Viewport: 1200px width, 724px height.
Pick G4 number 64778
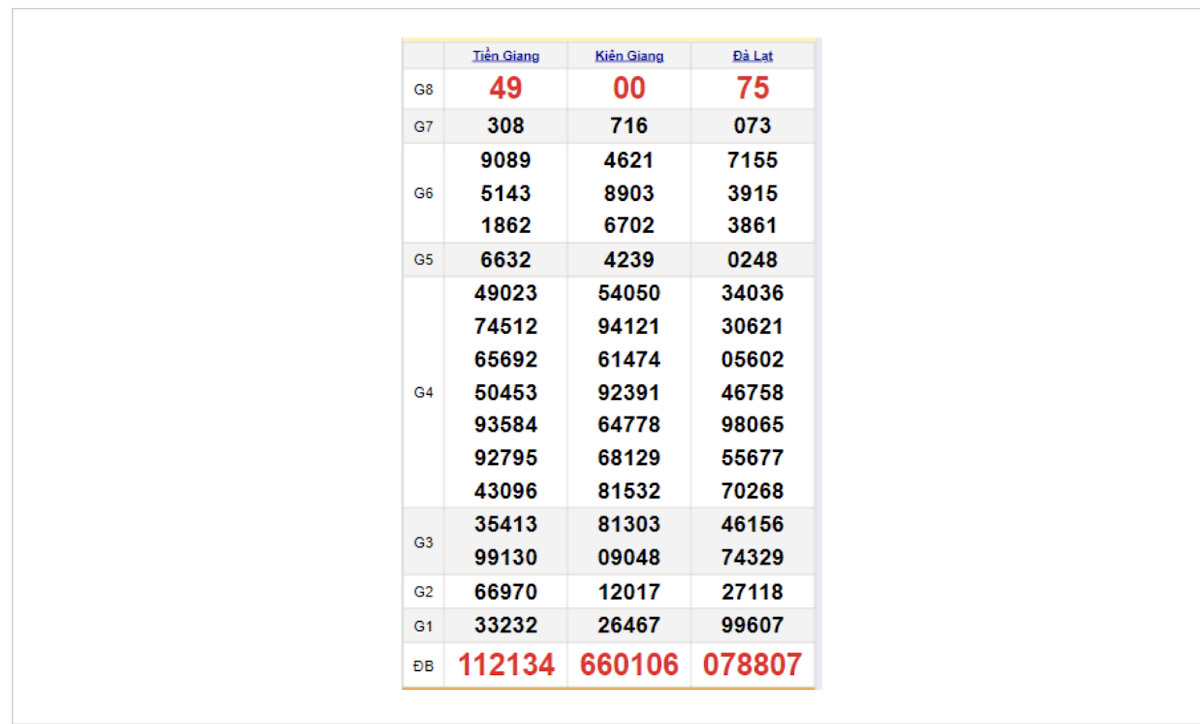629,424
